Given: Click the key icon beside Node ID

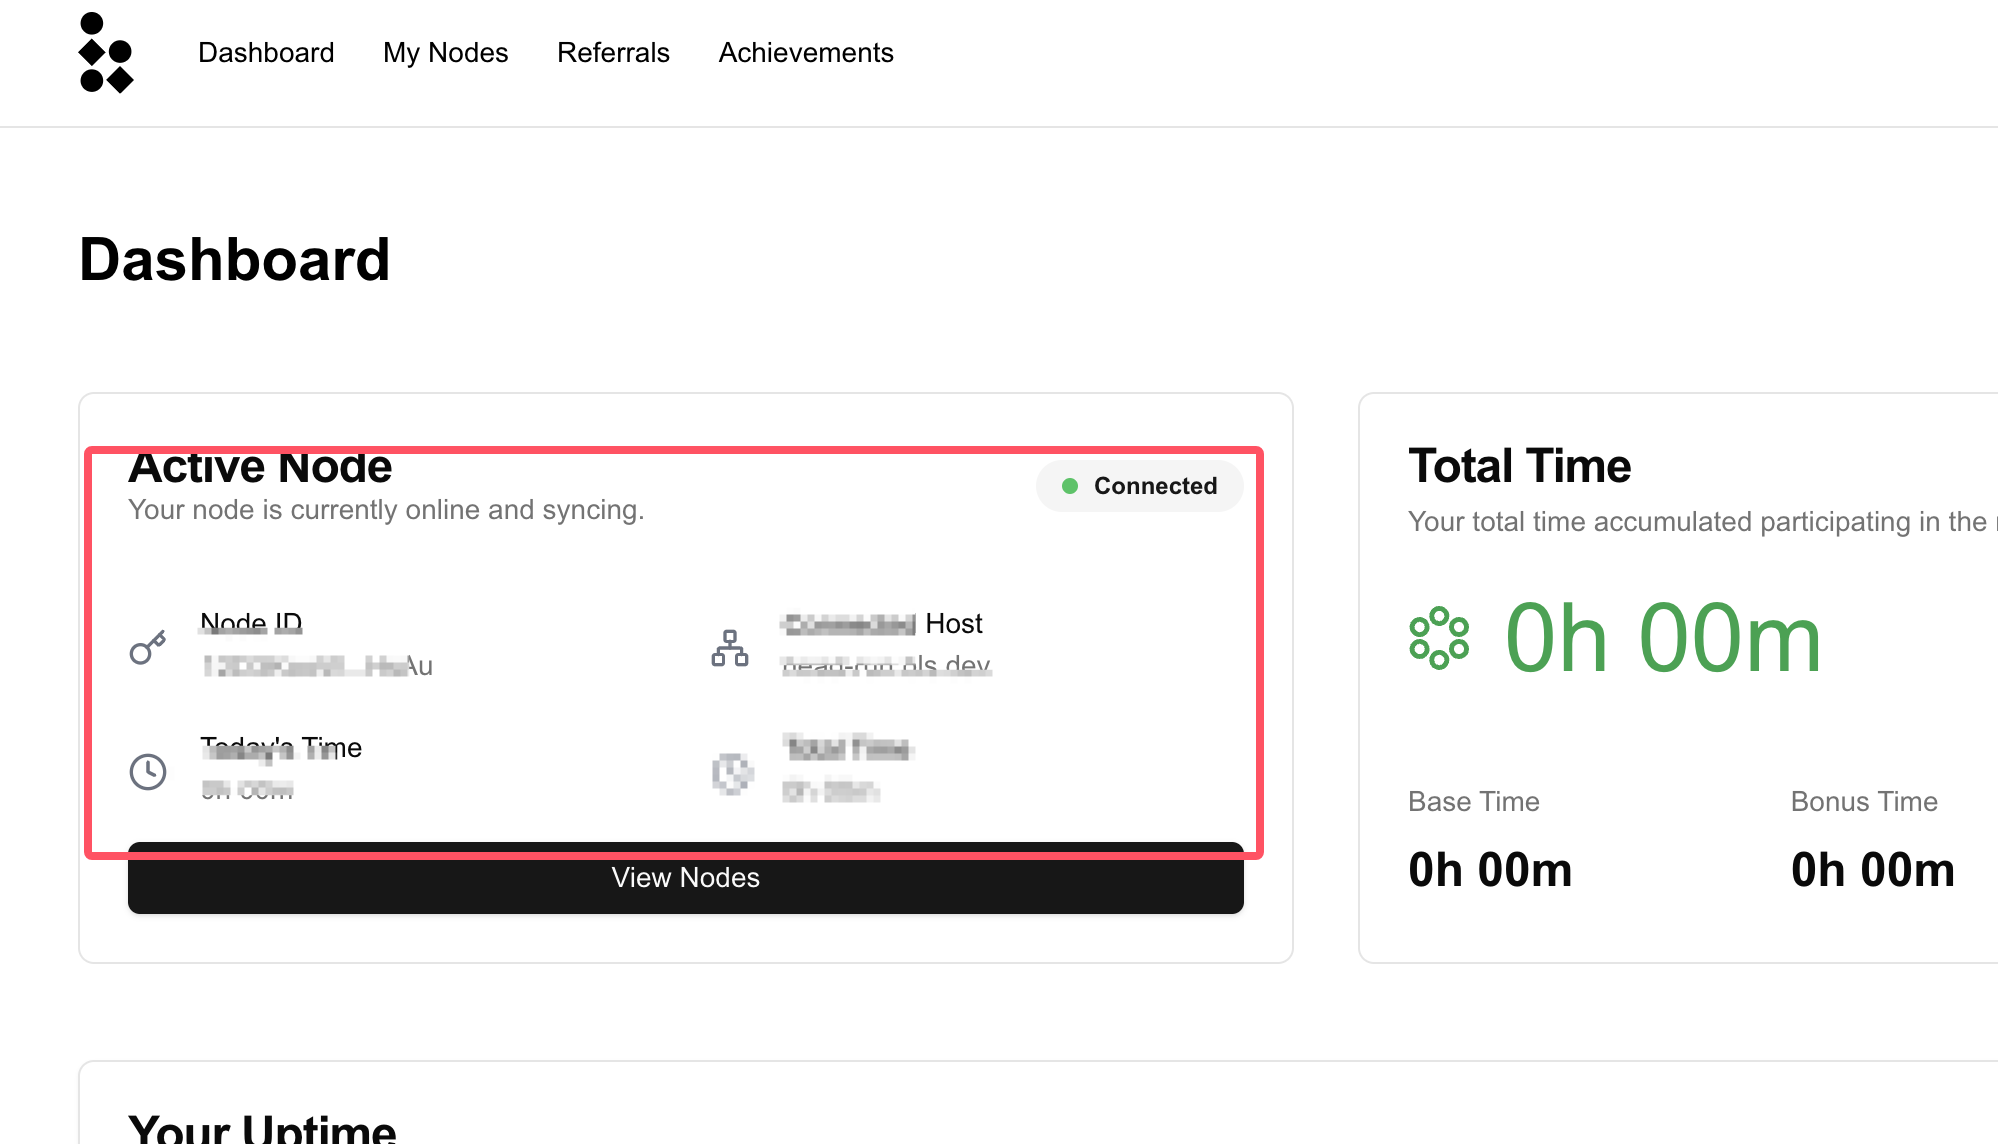Looking at the screenshot, I should 148,648.
